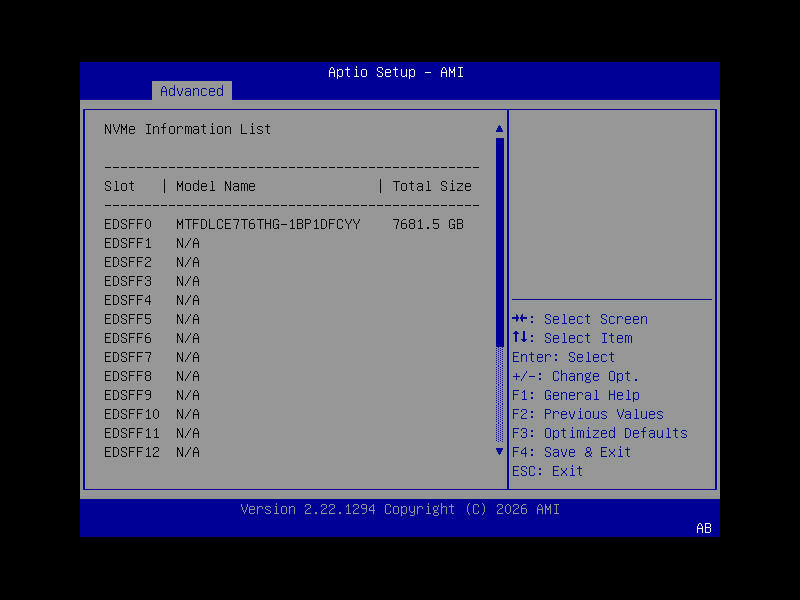Click the F2: Previous Values line
Image resolution: width=800 pixels, height=600 pixels.
(588, 414)
